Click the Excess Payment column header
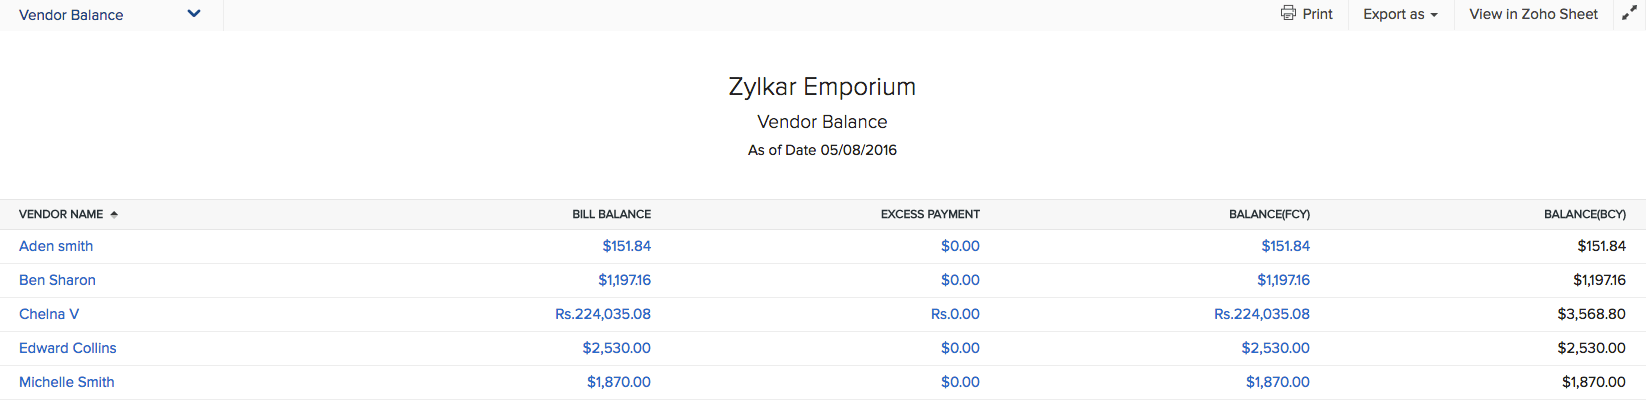The image size is (1646, 419). tap(930, 214)
